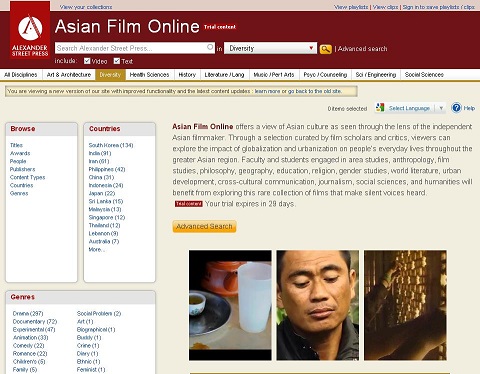This screenshot has width=480, height=374.
Task: Browse by Awards link
Action: 20,153
